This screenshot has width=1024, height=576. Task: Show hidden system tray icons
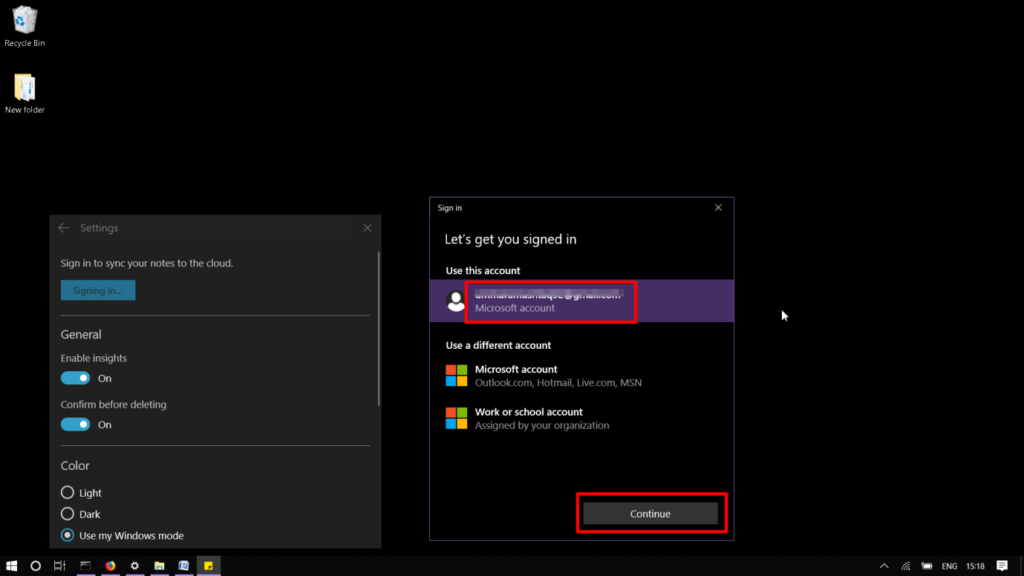click(884, 566)
